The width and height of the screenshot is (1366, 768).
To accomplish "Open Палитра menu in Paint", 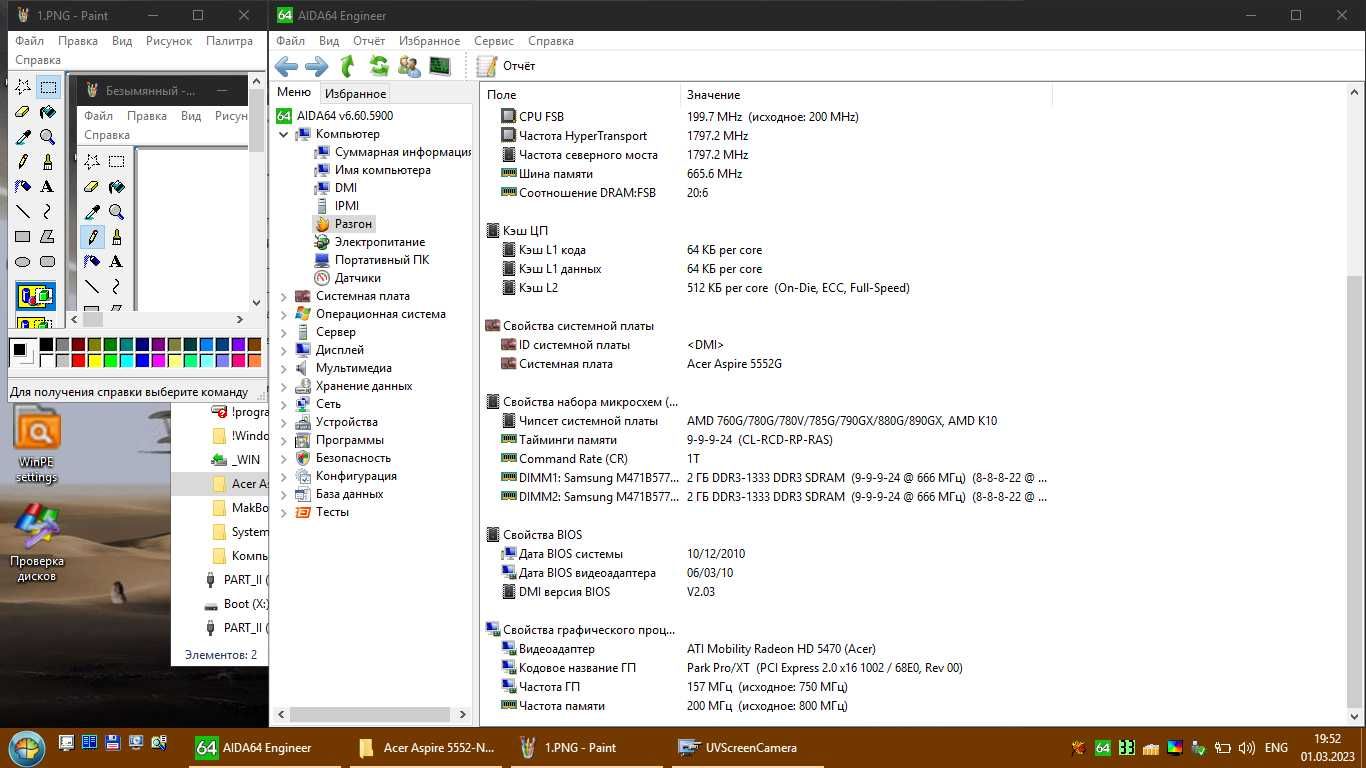I will tap(229, 41).
